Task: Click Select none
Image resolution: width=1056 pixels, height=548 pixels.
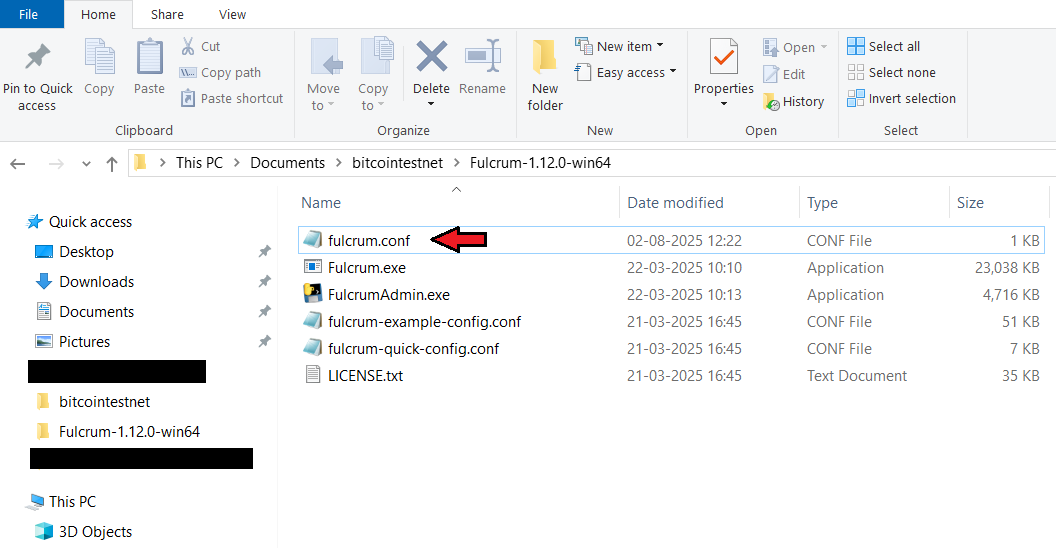Action: (x=892, y=72)
